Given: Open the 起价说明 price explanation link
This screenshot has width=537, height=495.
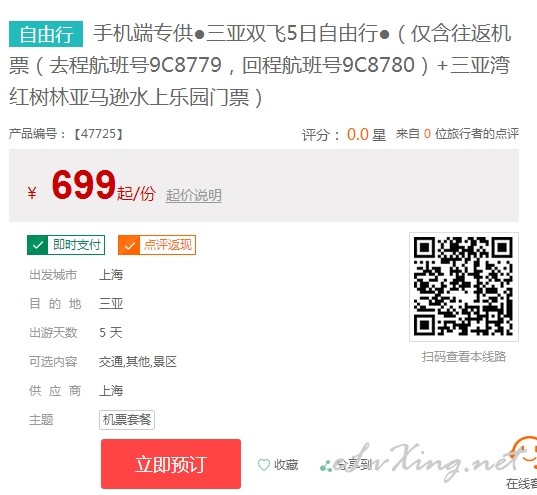Looking at the screenshot, I should (193, 195).
